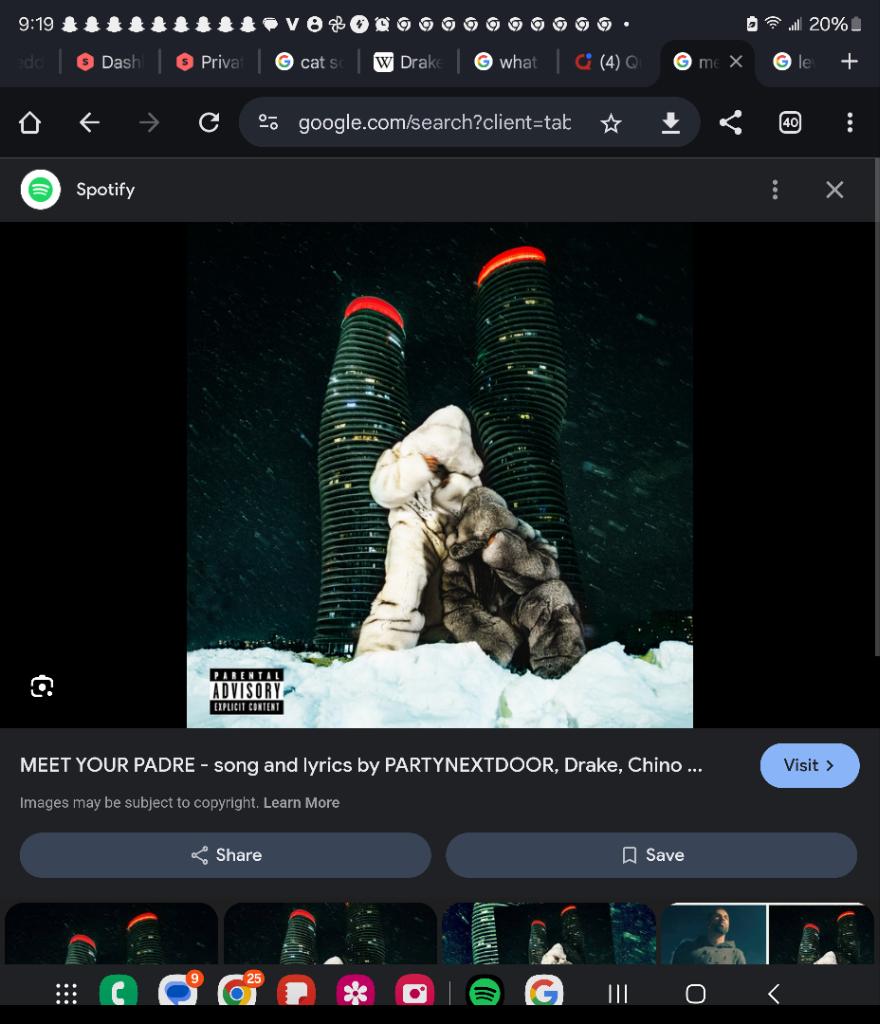Tap the Android home navigation button
Screen dimensions: 880x1024
pyautogui.click(x=695, y=993)
